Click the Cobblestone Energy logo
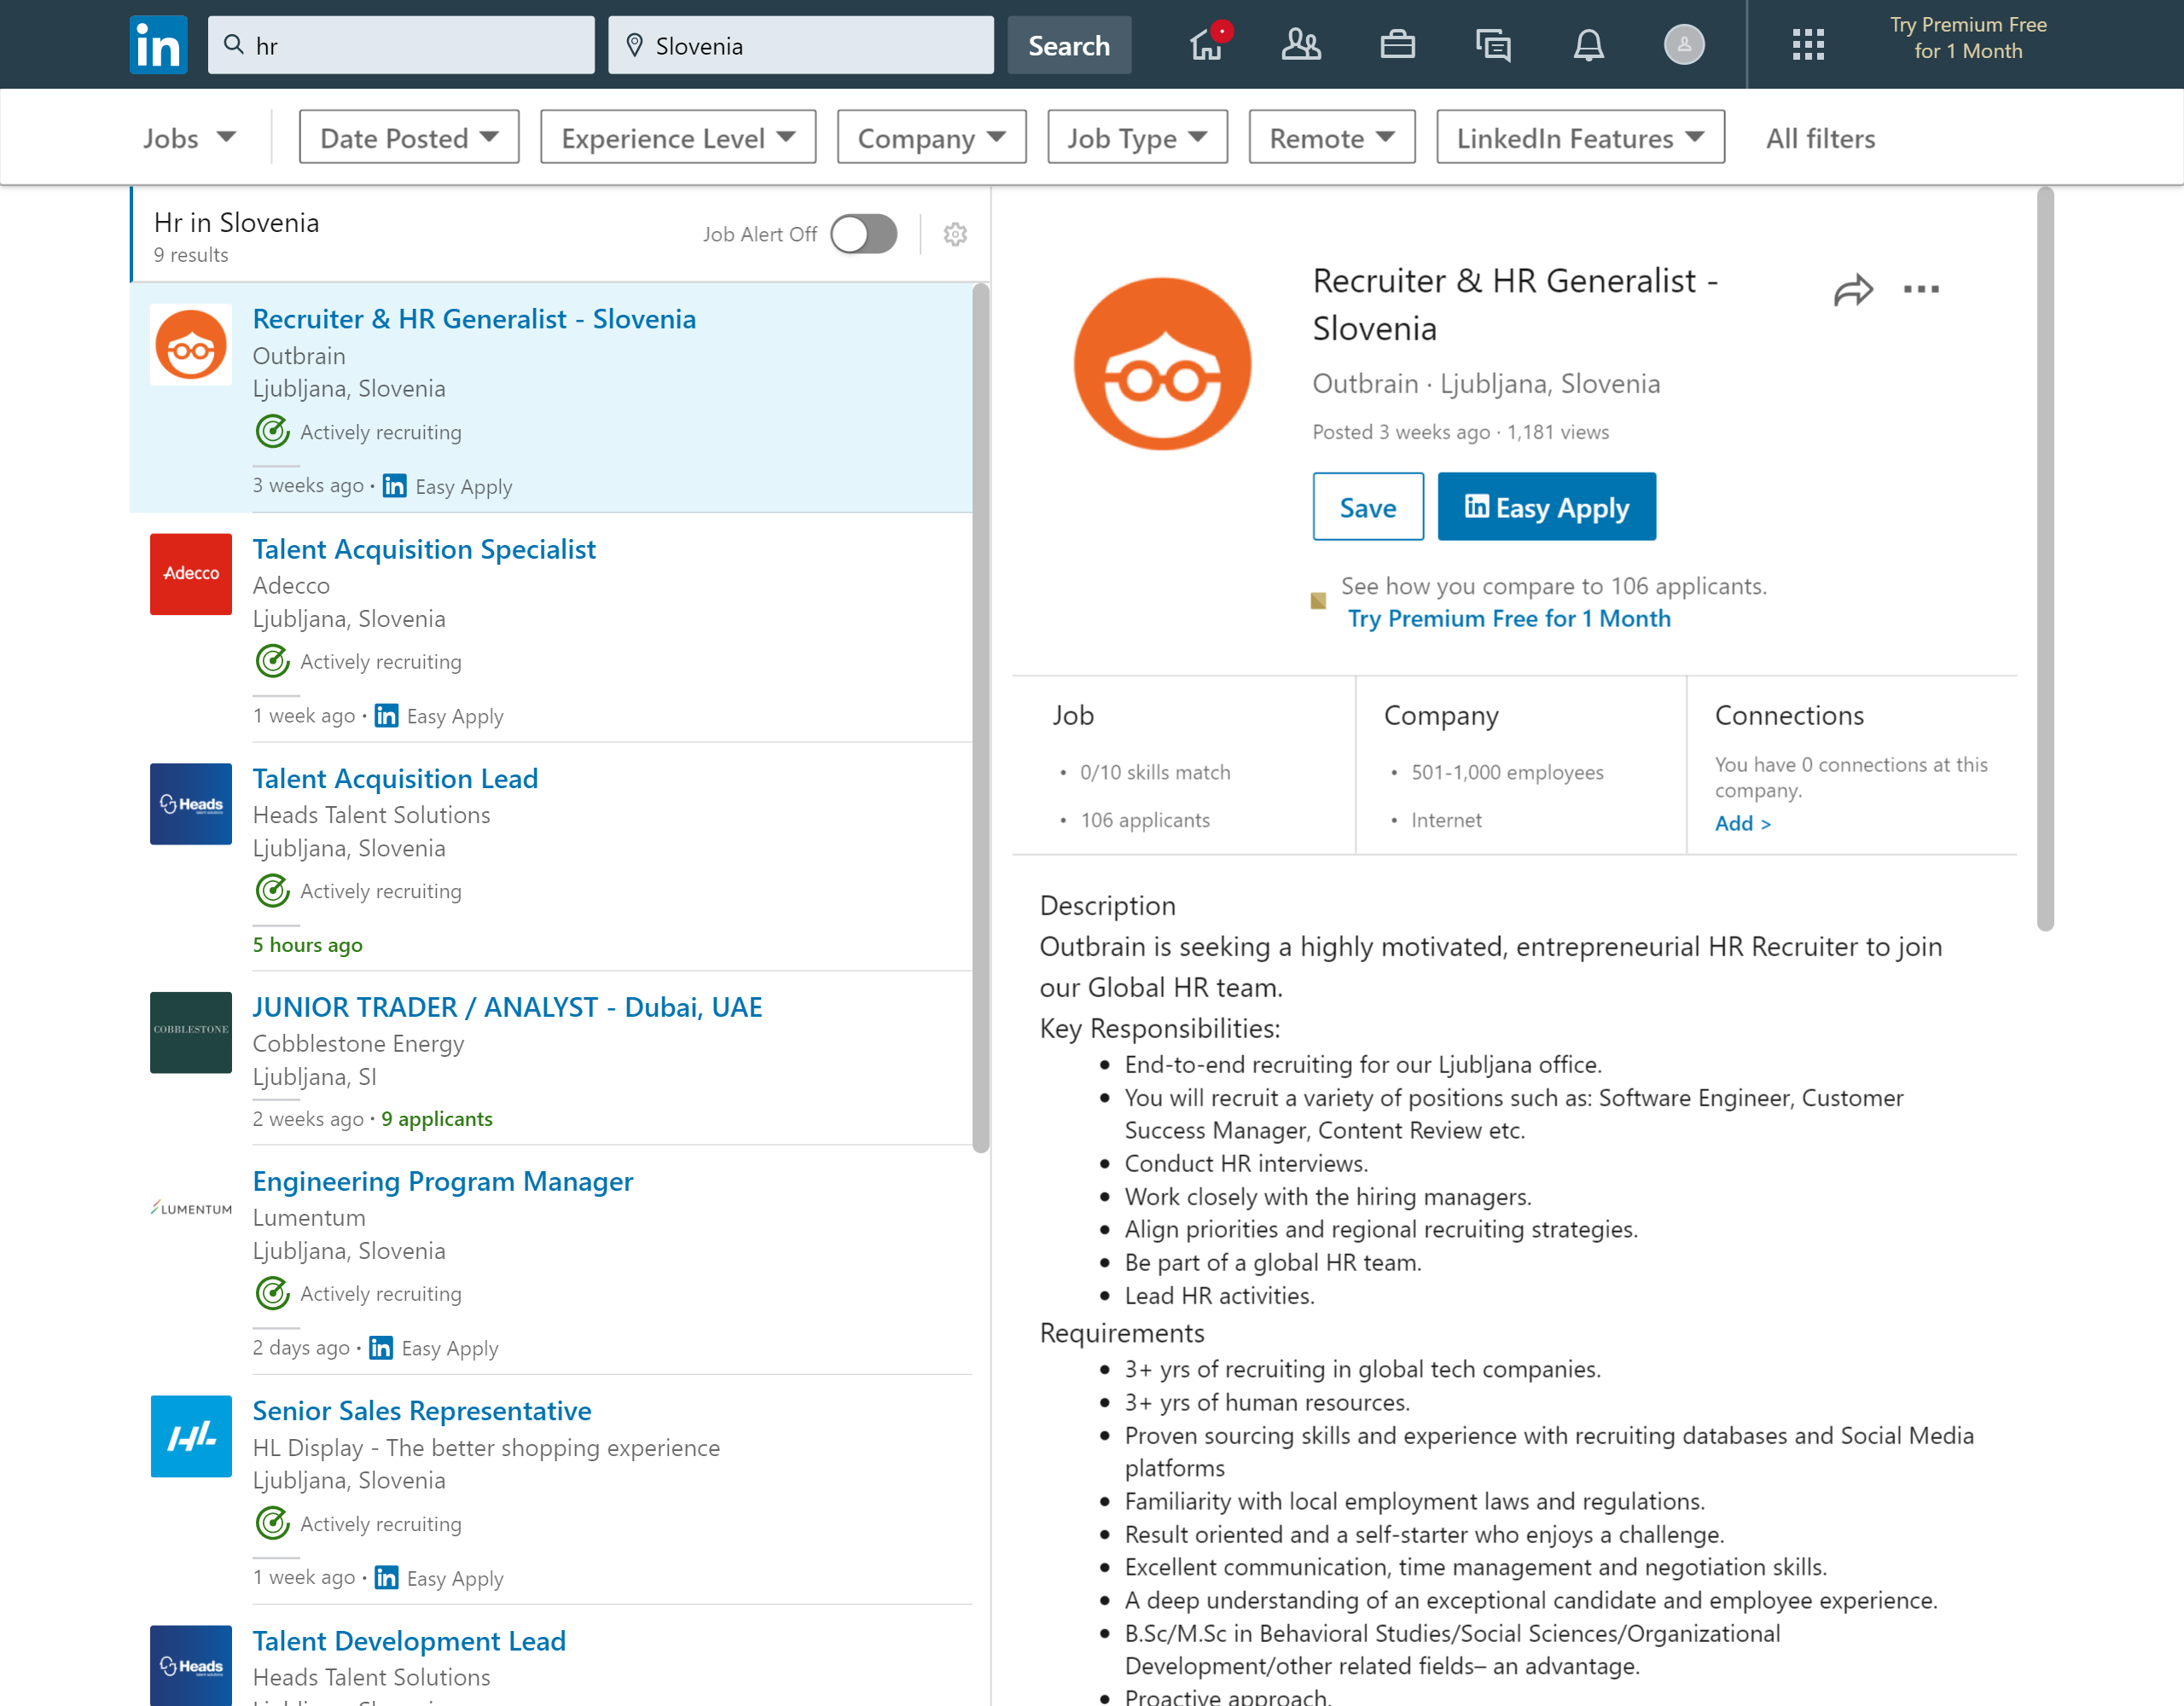This screenshot has width=2184, height=1706. (191, 1032)
